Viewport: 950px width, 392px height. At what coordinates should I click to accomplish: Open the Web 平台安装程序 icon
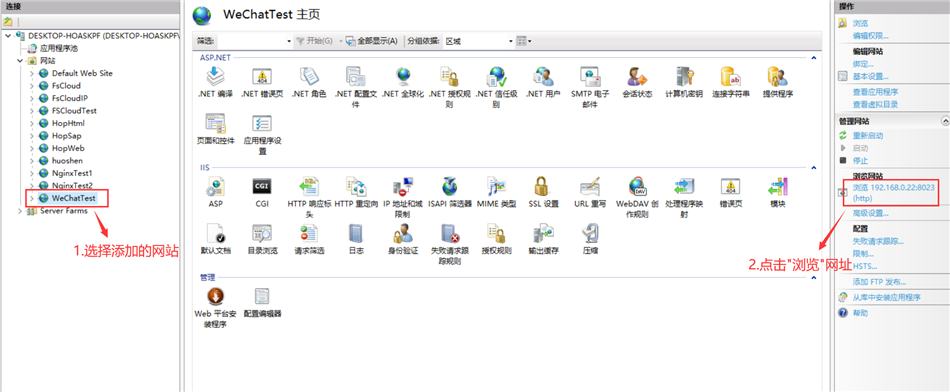click(216, 296)
